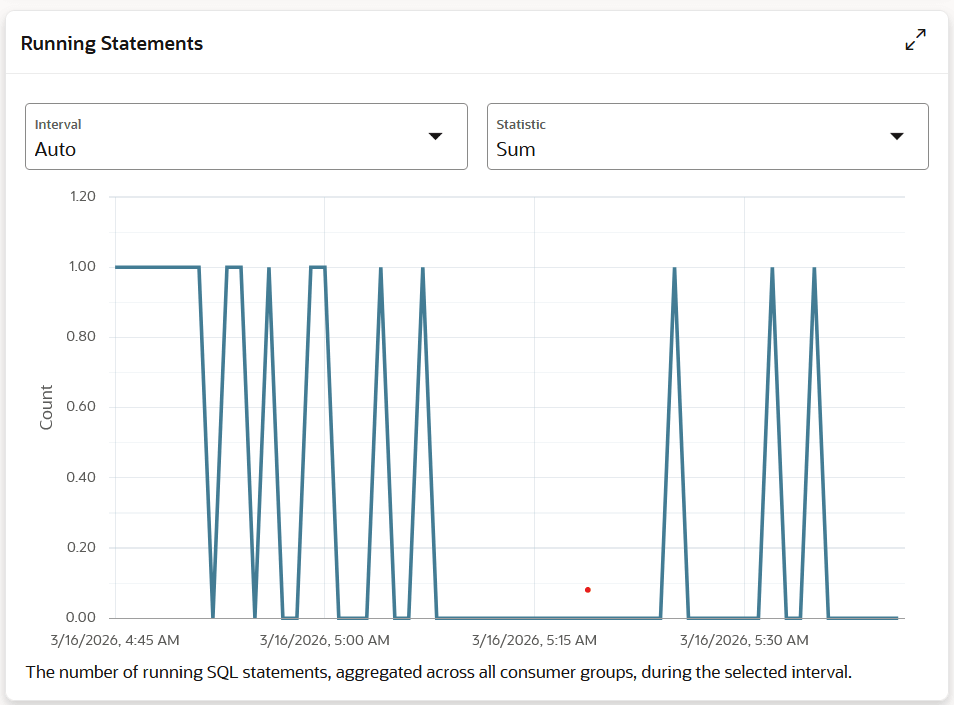The width and height of the screenshot is (954, 705).
Task: Open the Statistic dropdown set to Sum
Action: coord(708,136)
